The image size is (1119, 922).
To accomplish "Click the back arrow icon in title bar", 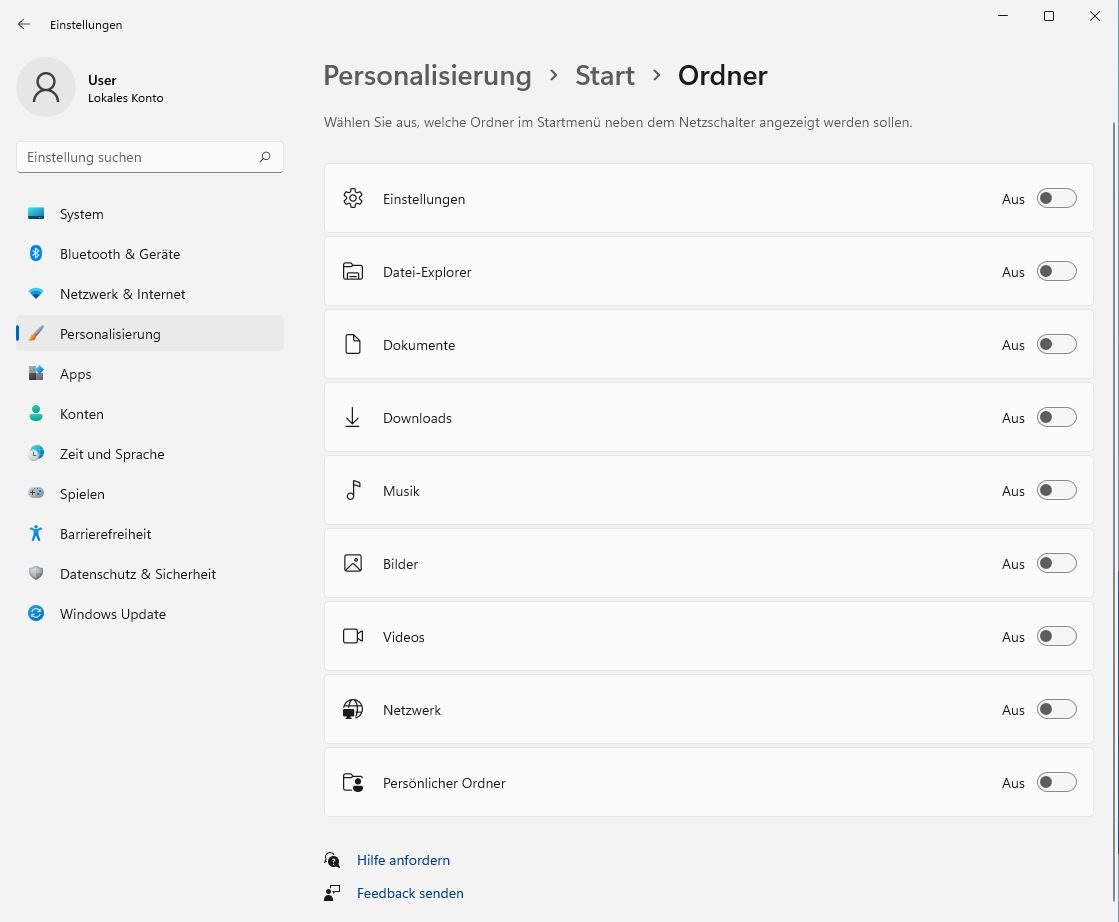I will tap(24, 24).
